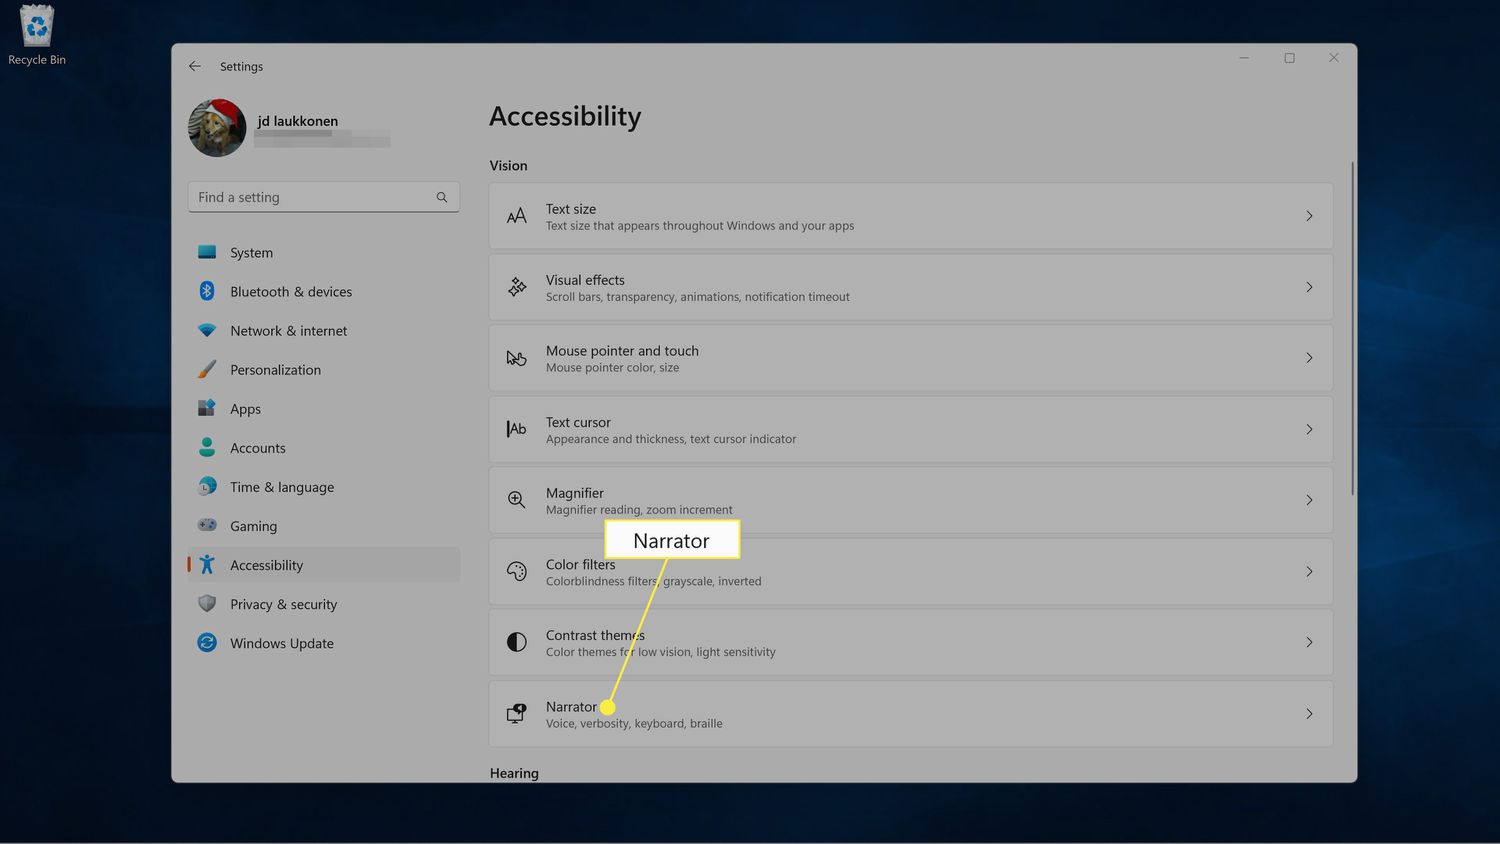The height and width of the screenshot is (844, 1500).
Task: Click the Privacy shield icon
Action: [207, 603]
